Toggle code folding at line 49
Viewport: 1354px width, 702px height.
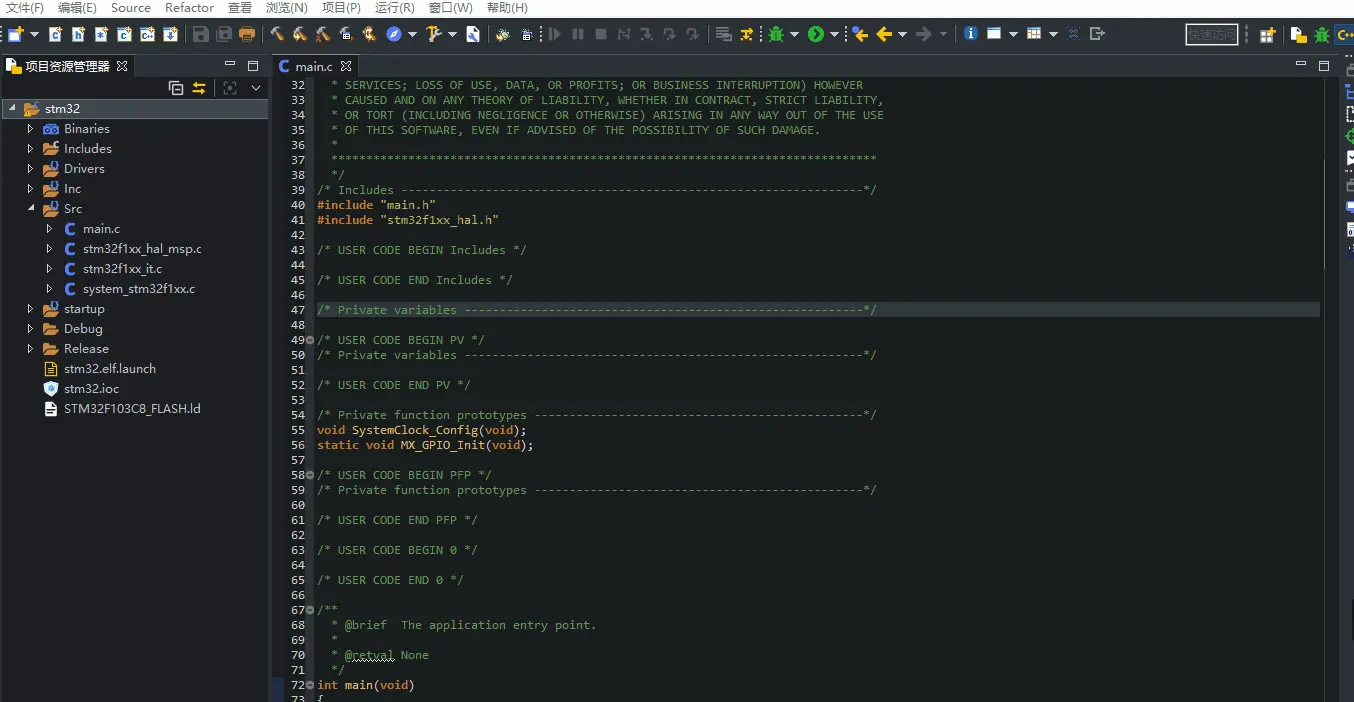pos(310,340)
